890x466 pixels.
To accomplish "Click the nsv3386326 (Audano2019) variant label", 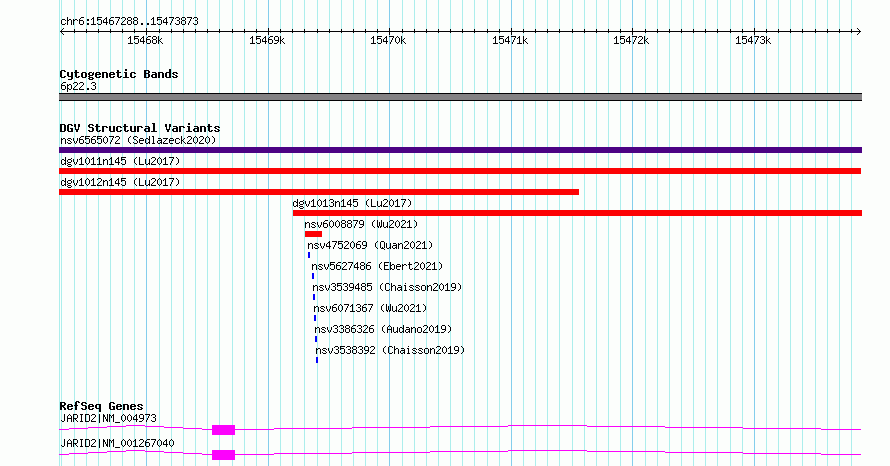I will point(383,329).
